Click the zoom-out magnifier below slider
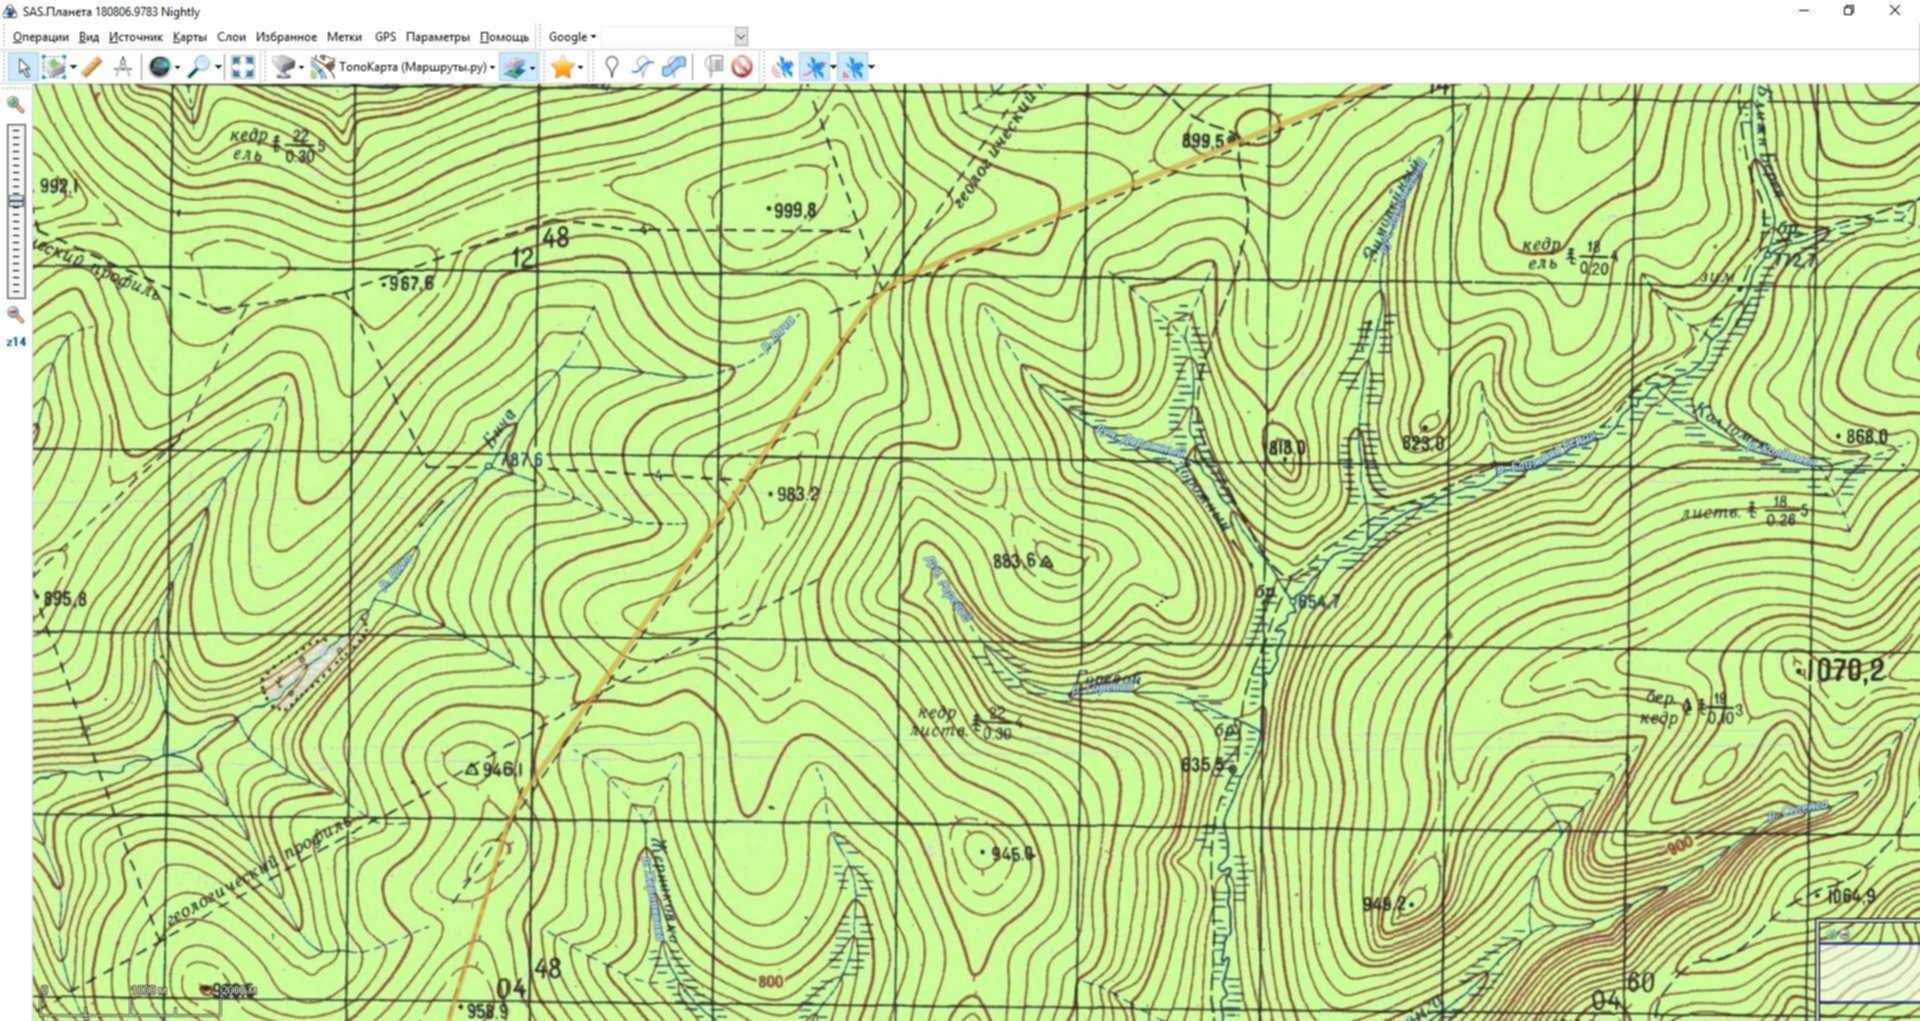 [15, 314]
